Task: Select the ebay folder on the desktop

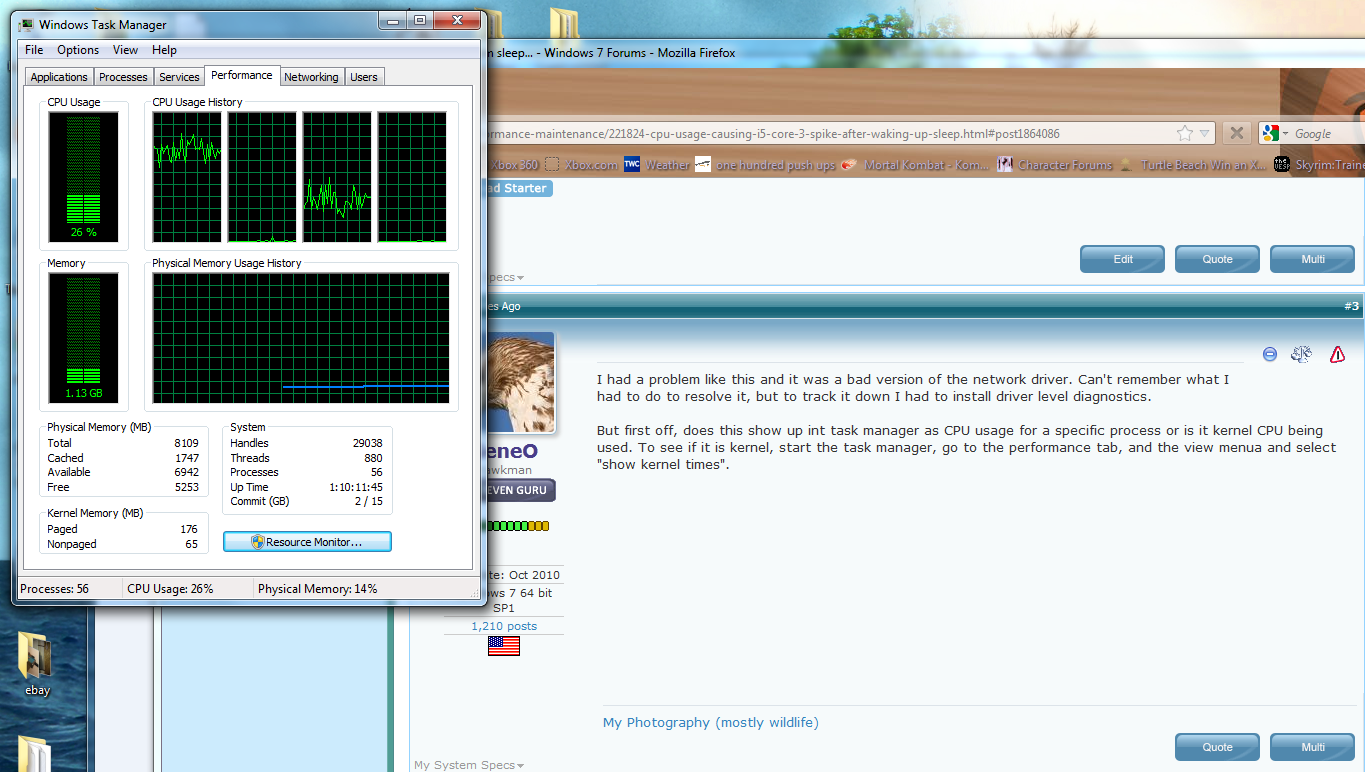Action: coord(36,663)
